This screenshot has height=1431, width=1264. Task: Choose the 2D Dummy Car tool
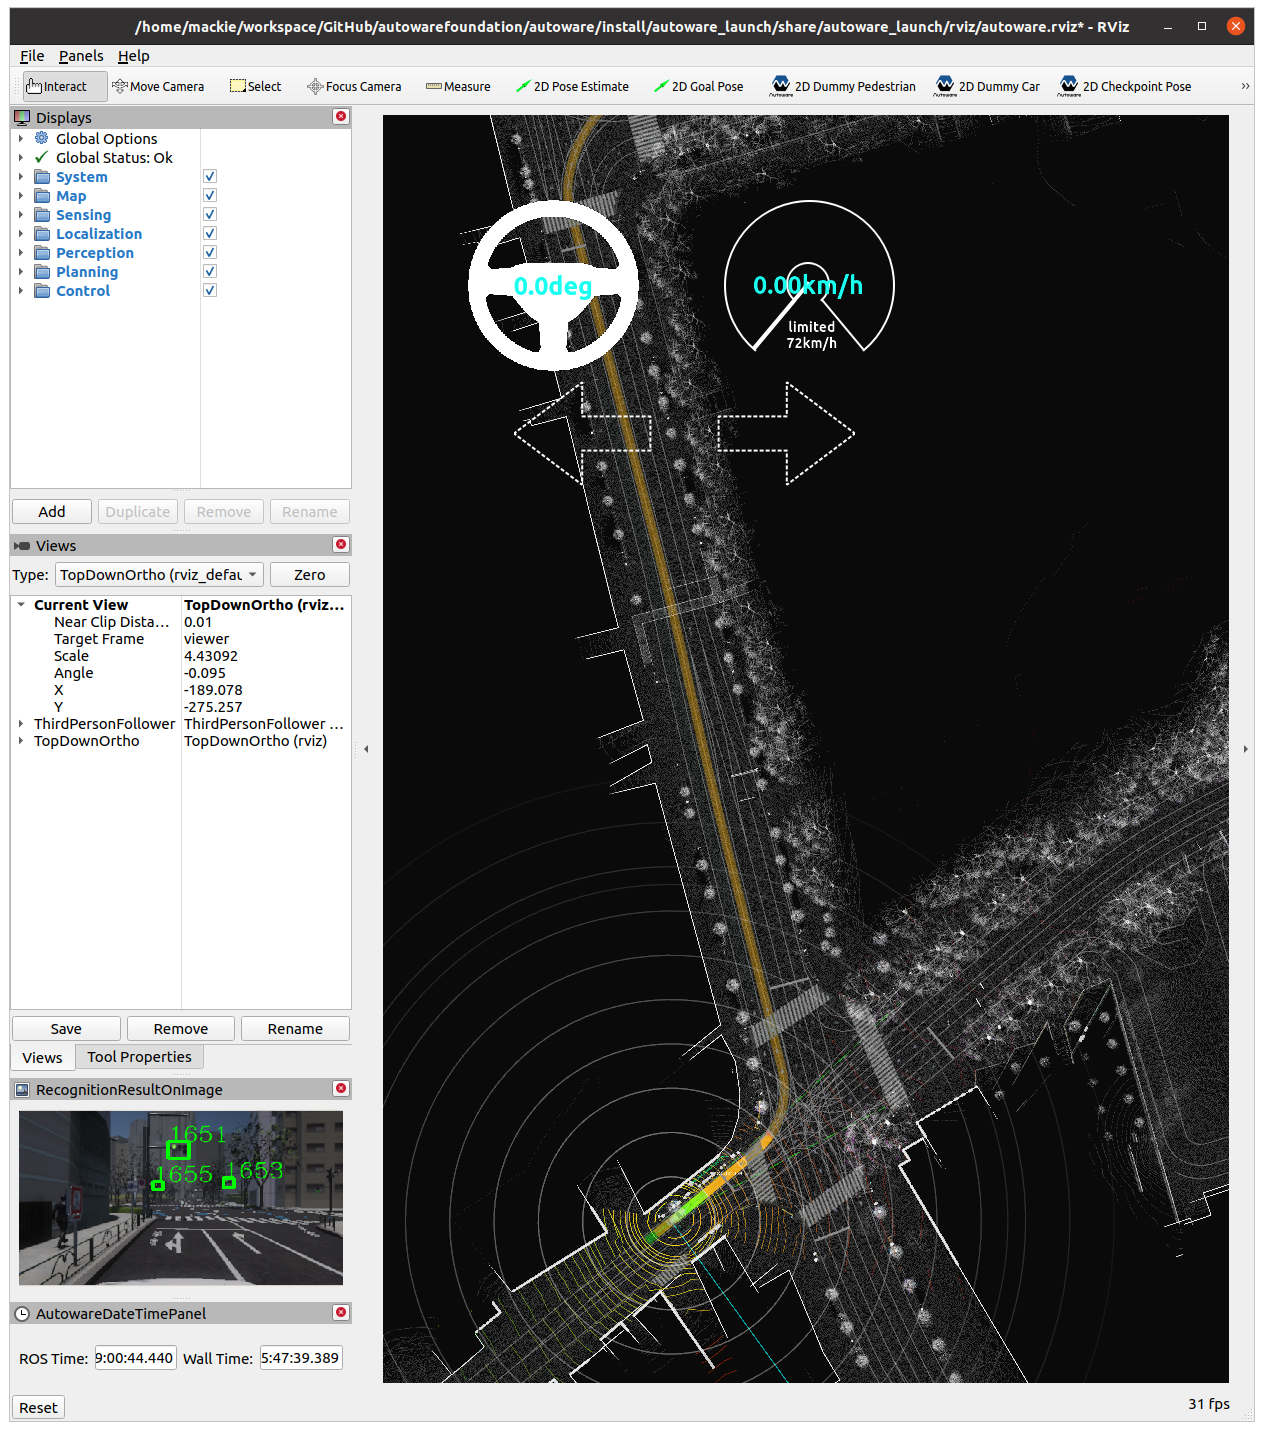[987, 87]
